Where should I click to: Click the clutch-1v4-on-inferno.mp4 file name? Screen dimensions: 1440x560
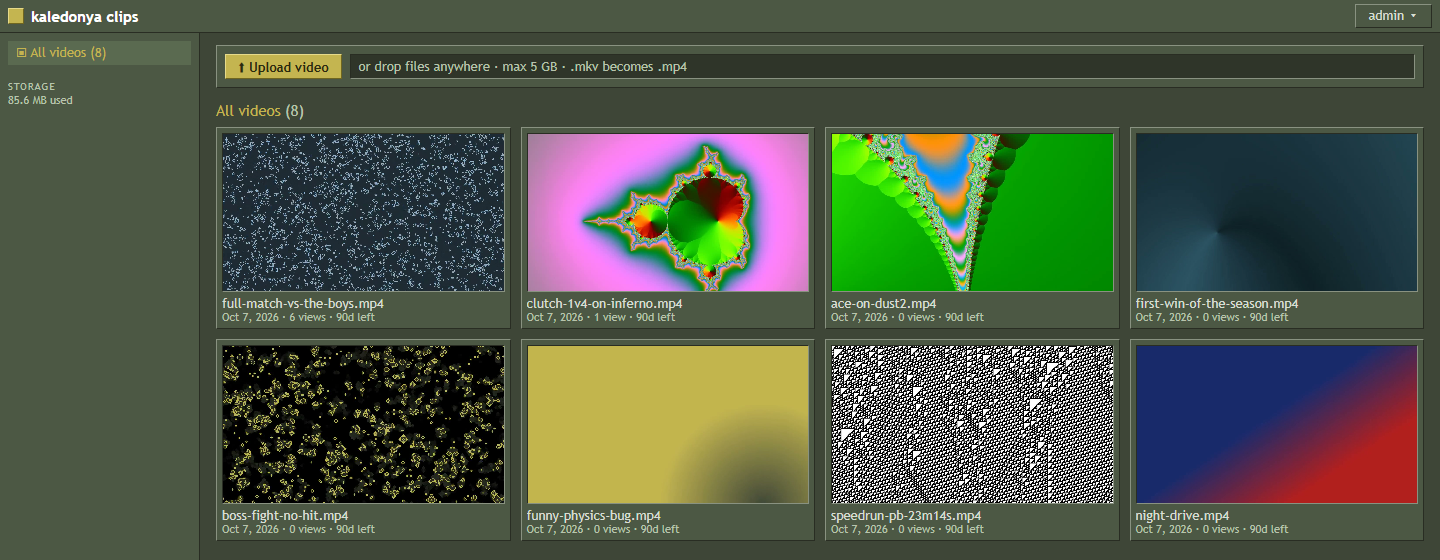(605, 303)
